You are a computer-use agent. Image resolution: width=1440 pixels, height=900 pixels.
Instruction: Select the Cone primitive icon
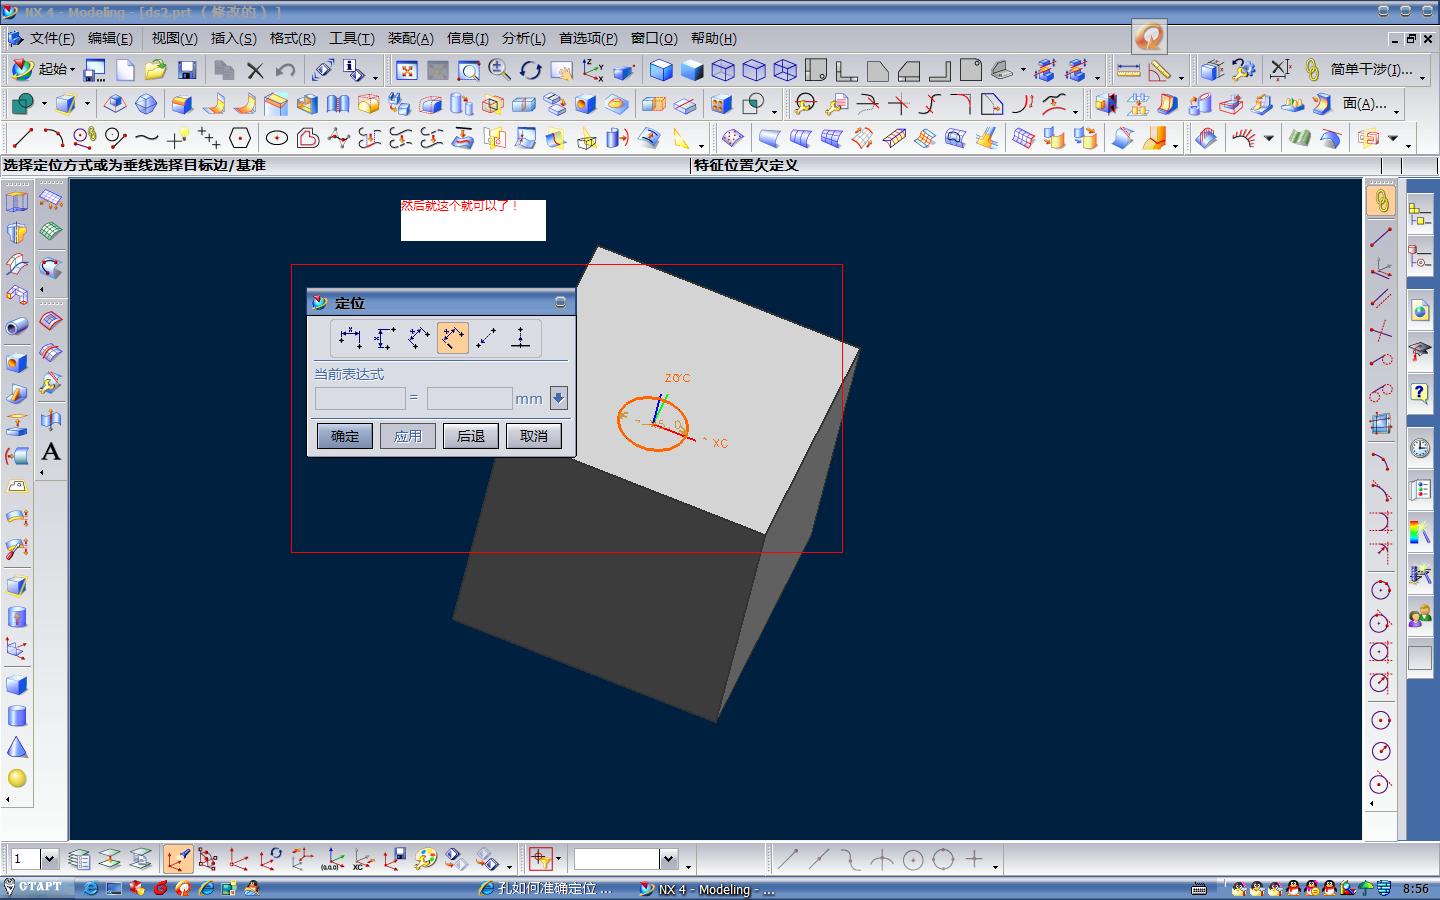[17, 747]
